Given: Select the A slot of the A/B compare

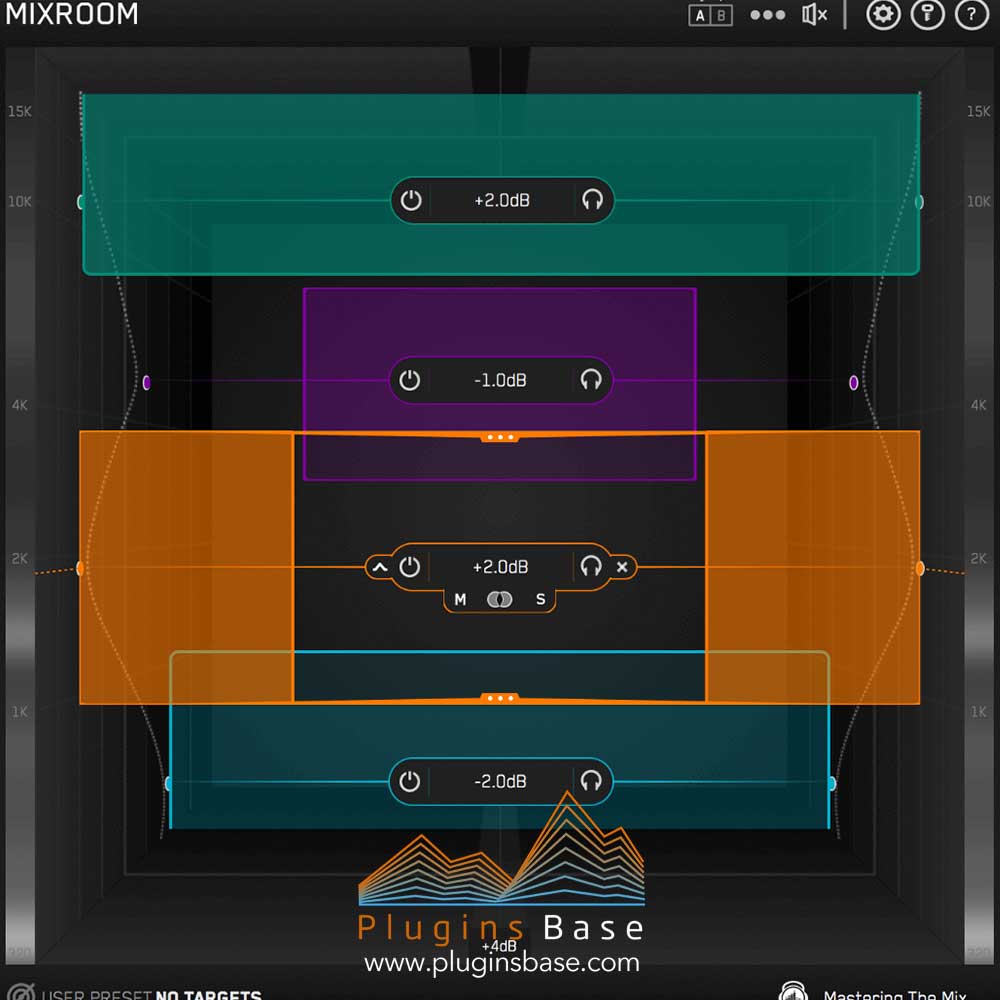Looking at the screenshot, I should coord(701,15).
